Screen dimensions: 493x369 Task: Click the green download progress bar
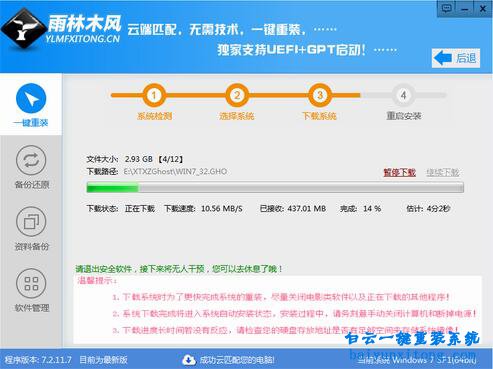point(275,187)
